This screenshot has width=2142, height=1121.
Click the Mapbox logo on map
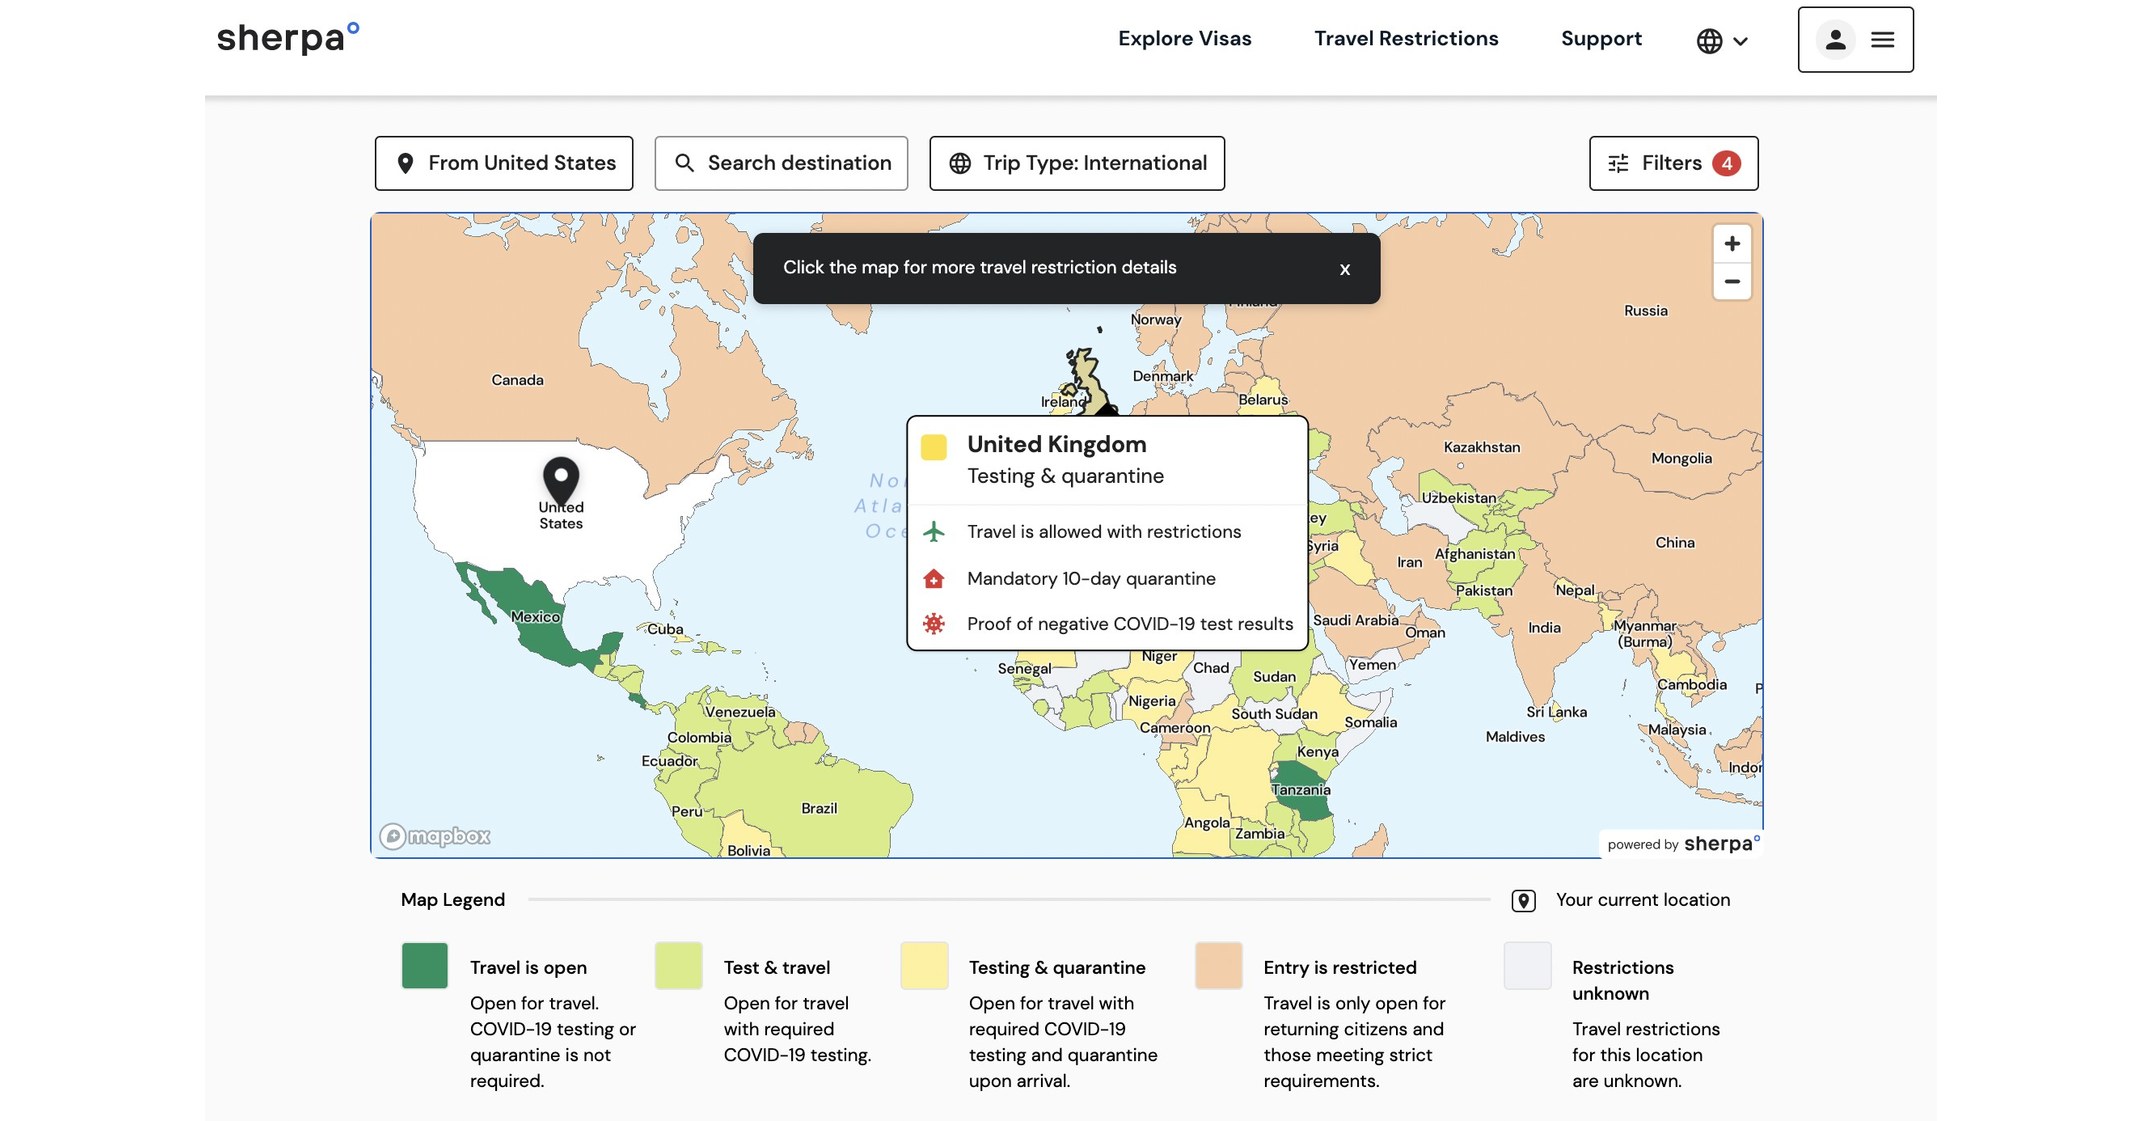click(x=435, y=836)
